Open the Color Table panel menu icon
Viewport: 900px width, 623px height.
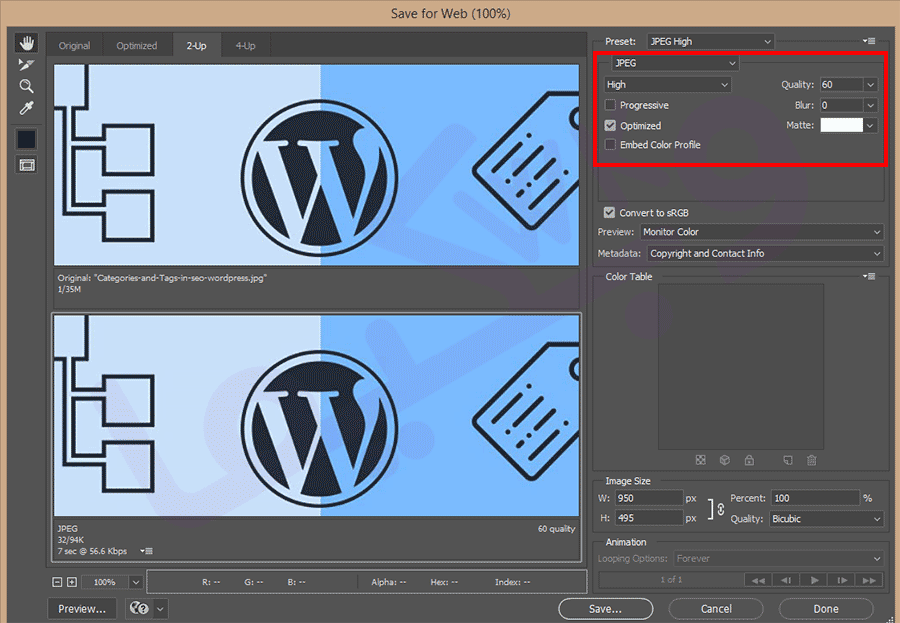tap(869, 276)
